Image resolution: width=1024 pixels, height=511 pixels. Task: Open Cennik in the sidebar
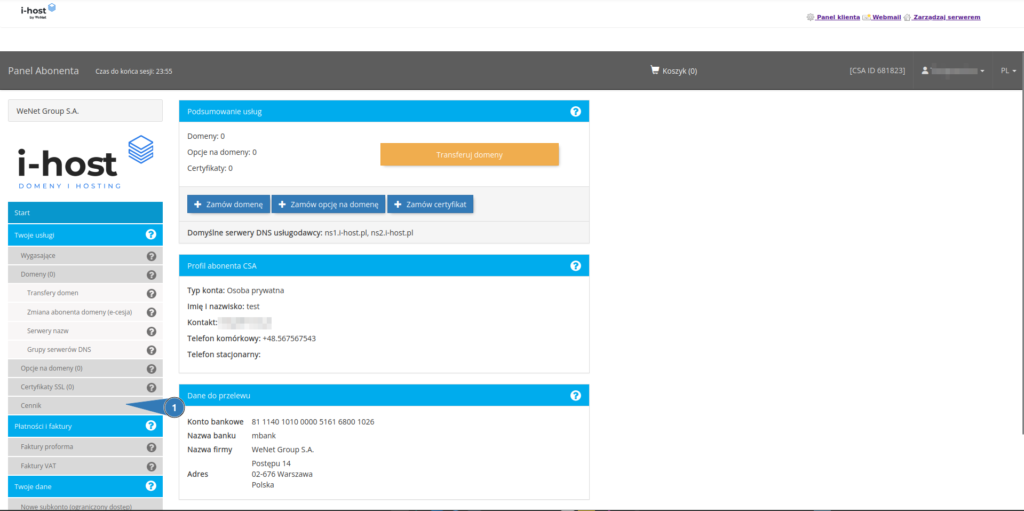point(32,405)
